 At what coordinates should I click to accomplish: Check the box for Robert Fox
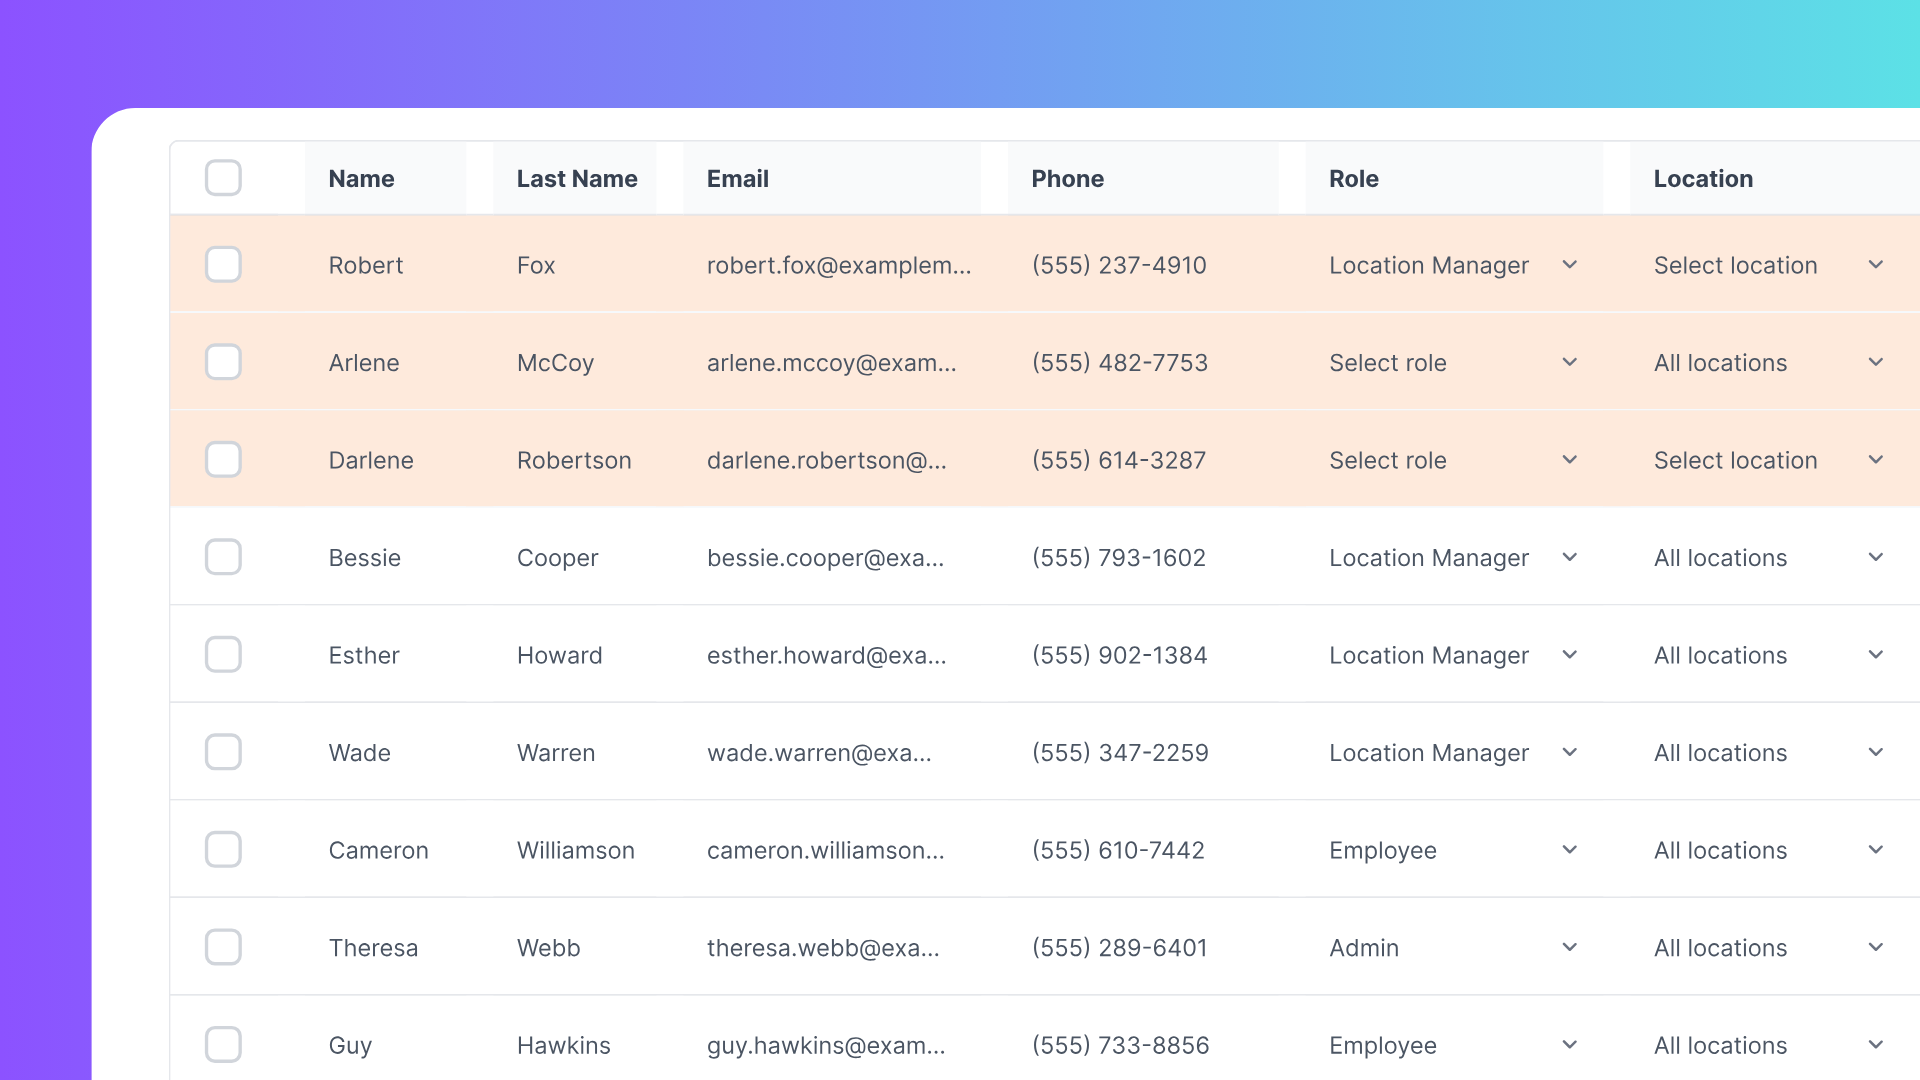[x=223, y=265]
